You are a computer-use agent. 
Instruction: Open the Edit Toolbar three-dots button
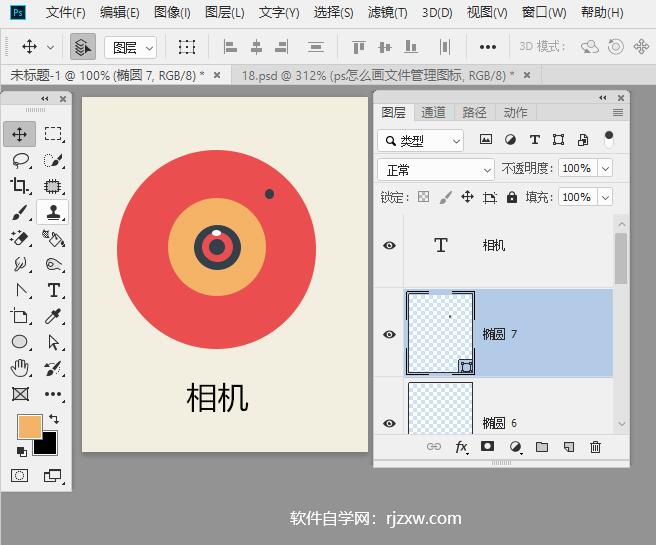point(53,394)
